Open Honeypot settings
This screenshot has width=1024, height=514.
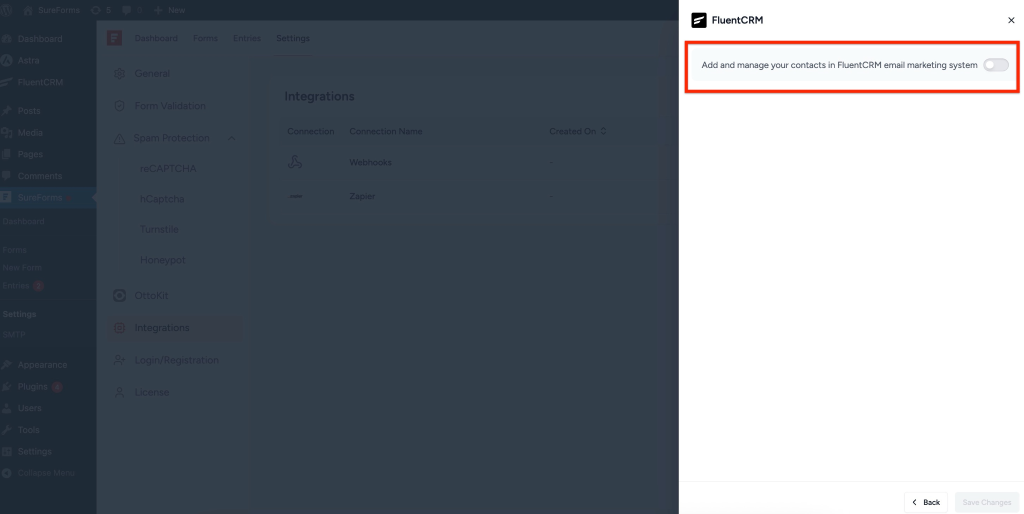163,260
